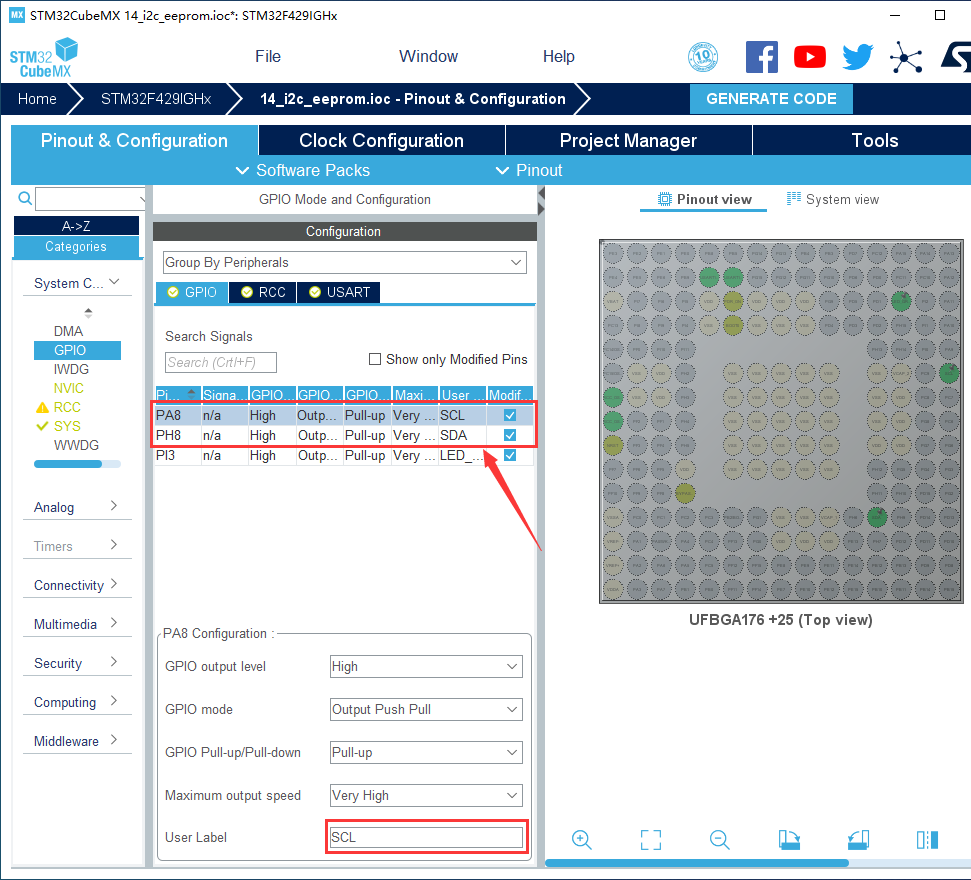This screenshot has width=971, height=880.
Task: Zoom out of the pinout view
Action: click(719, 839)
